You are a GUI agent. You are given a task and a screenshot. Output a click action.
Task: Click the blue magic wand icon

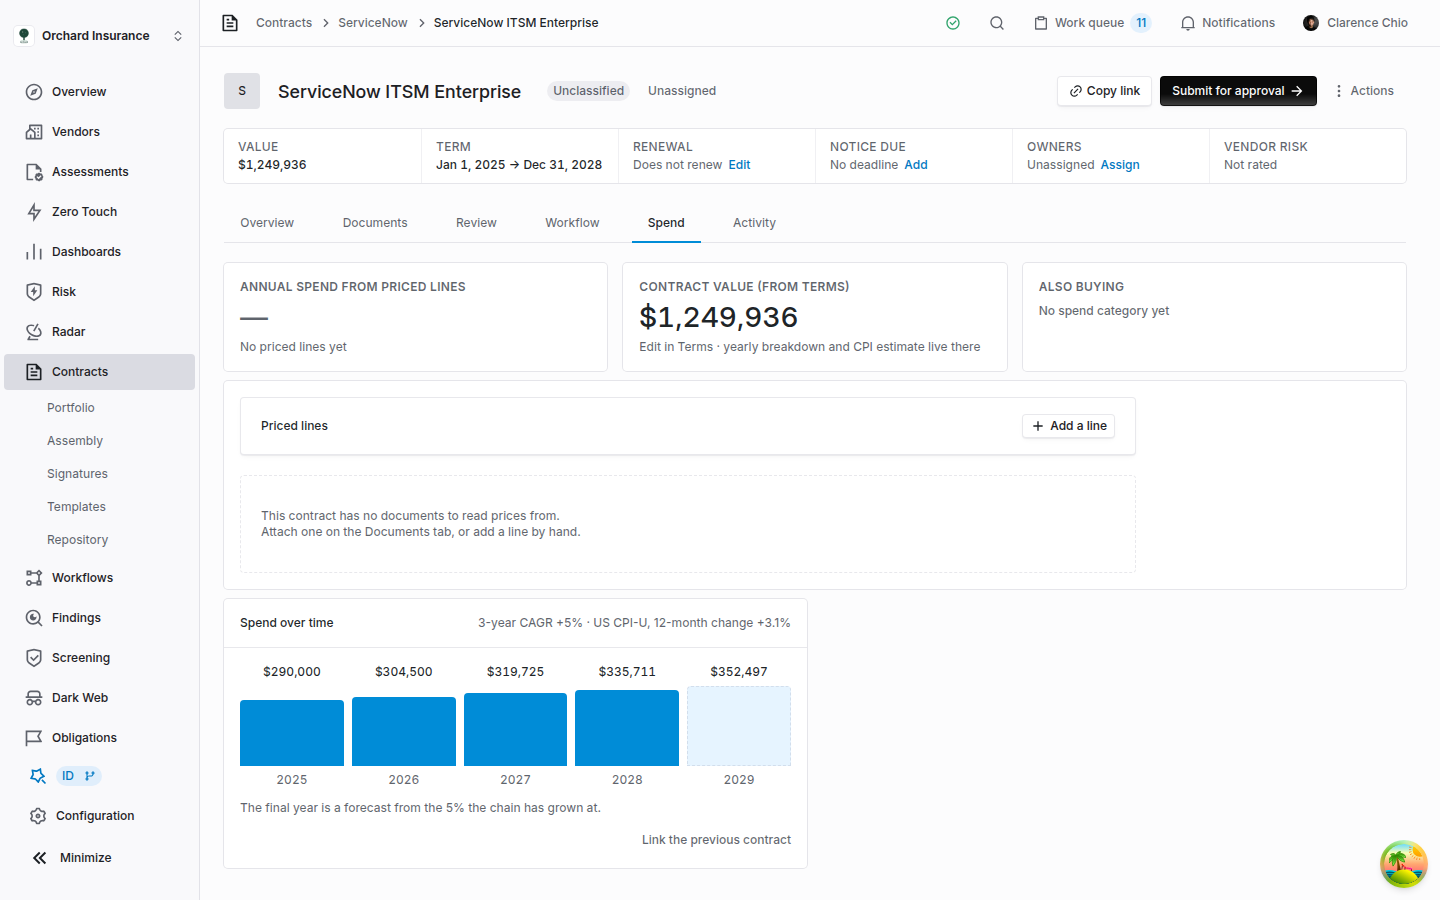tap(38, 776)
